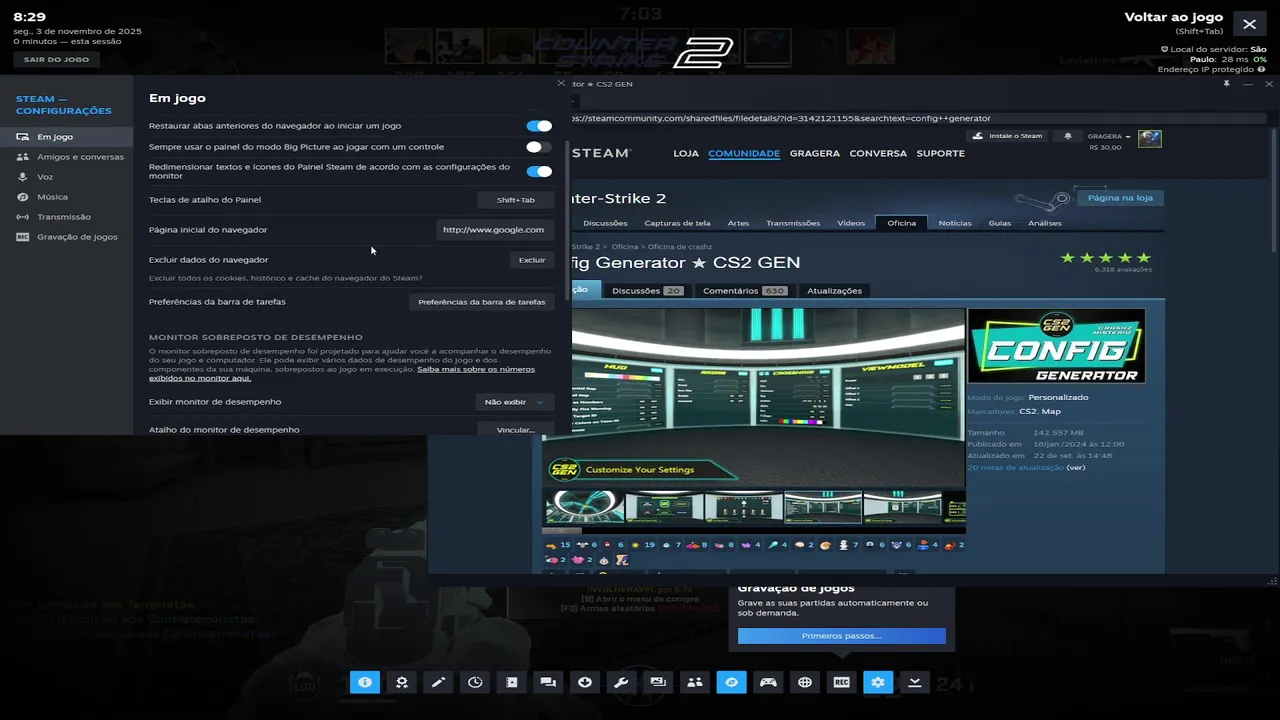Open the workshop 'Discussões 20' tab

[x=646, y=291]
